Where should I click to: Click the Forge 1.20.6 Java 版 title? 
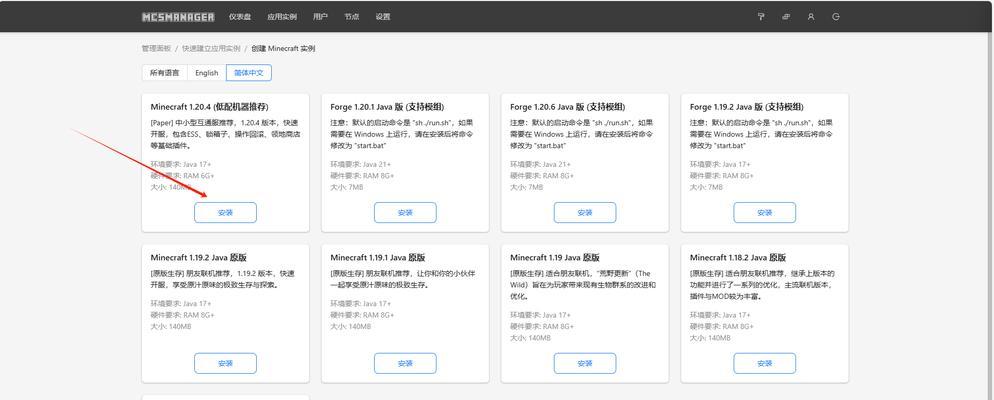coord(567,107)
